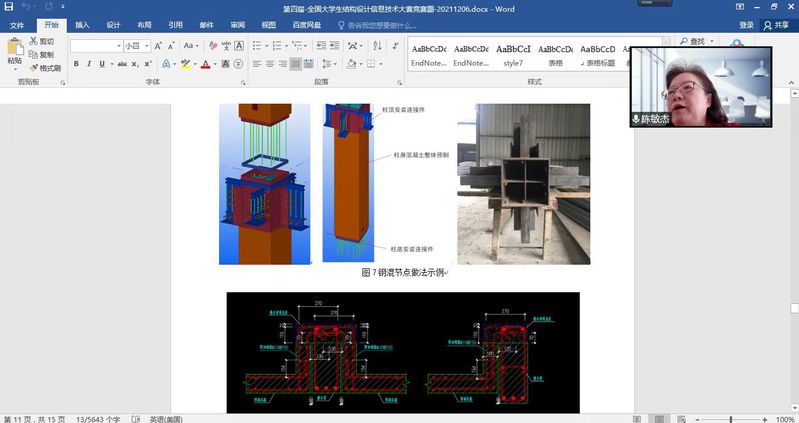Image resolution: width=799 pixels, height=423 pixels.
Task: Open the font size dropdown showing 小四
Action: click(145, 45)
